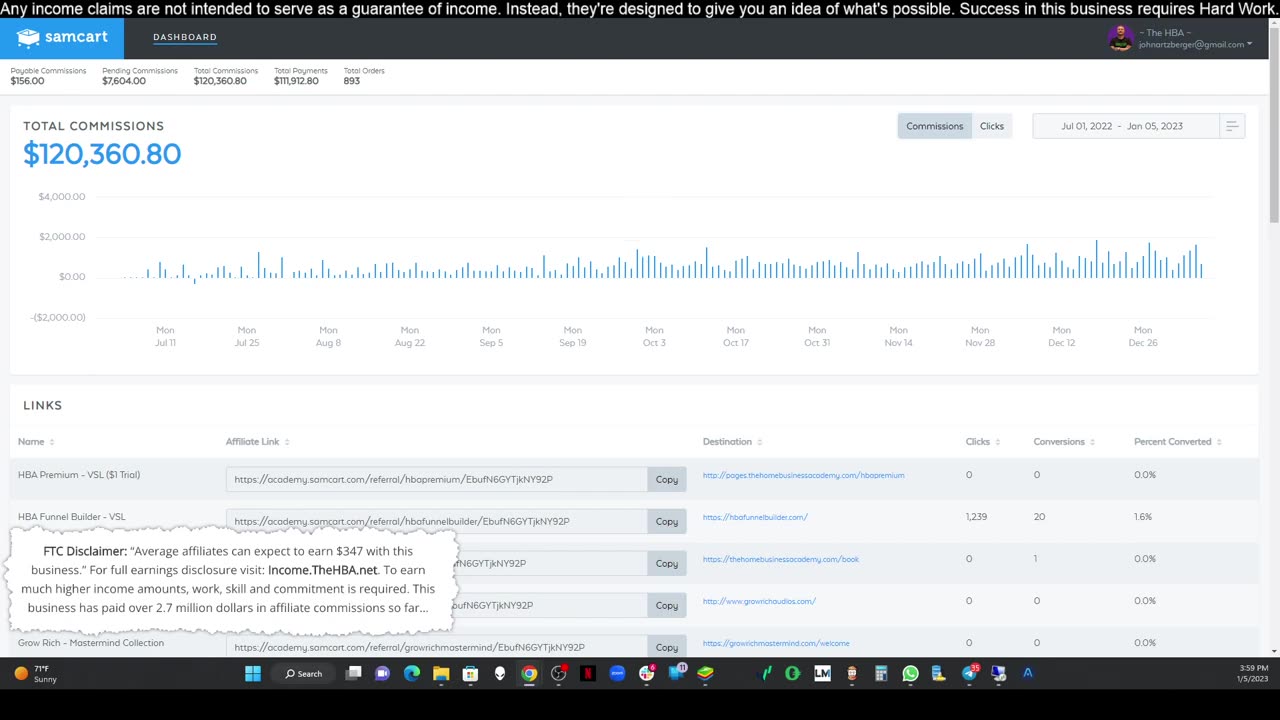Screen dimensions: 1280x720
Task: Click Pending Commissions $7,604.00 stat
Action: (x=140, y=76)
